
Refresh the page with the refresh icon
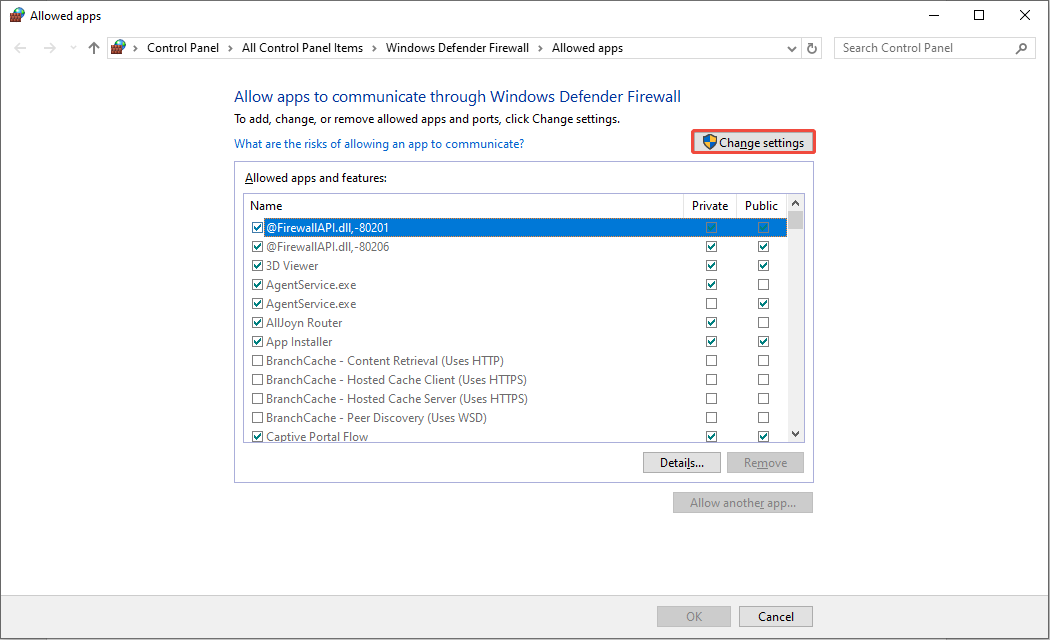[x=810, y=47]
